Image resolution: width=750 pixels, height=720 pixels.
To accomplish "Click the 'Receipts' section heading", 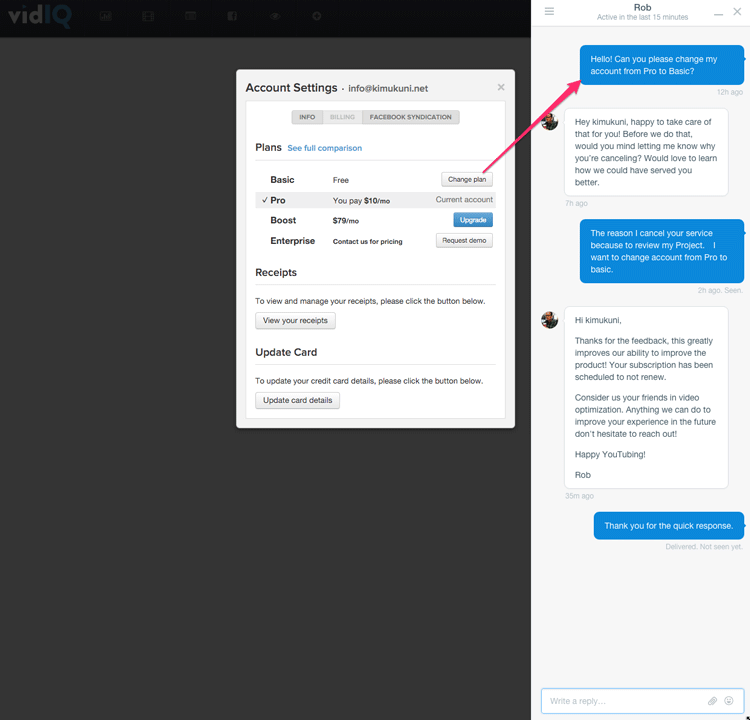I will (x=276, y=273).
